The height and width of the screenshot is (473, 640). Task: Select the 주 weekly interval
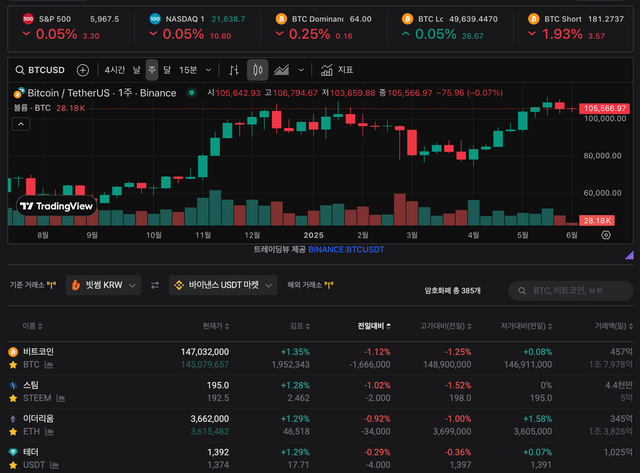(x=152, y=70)
